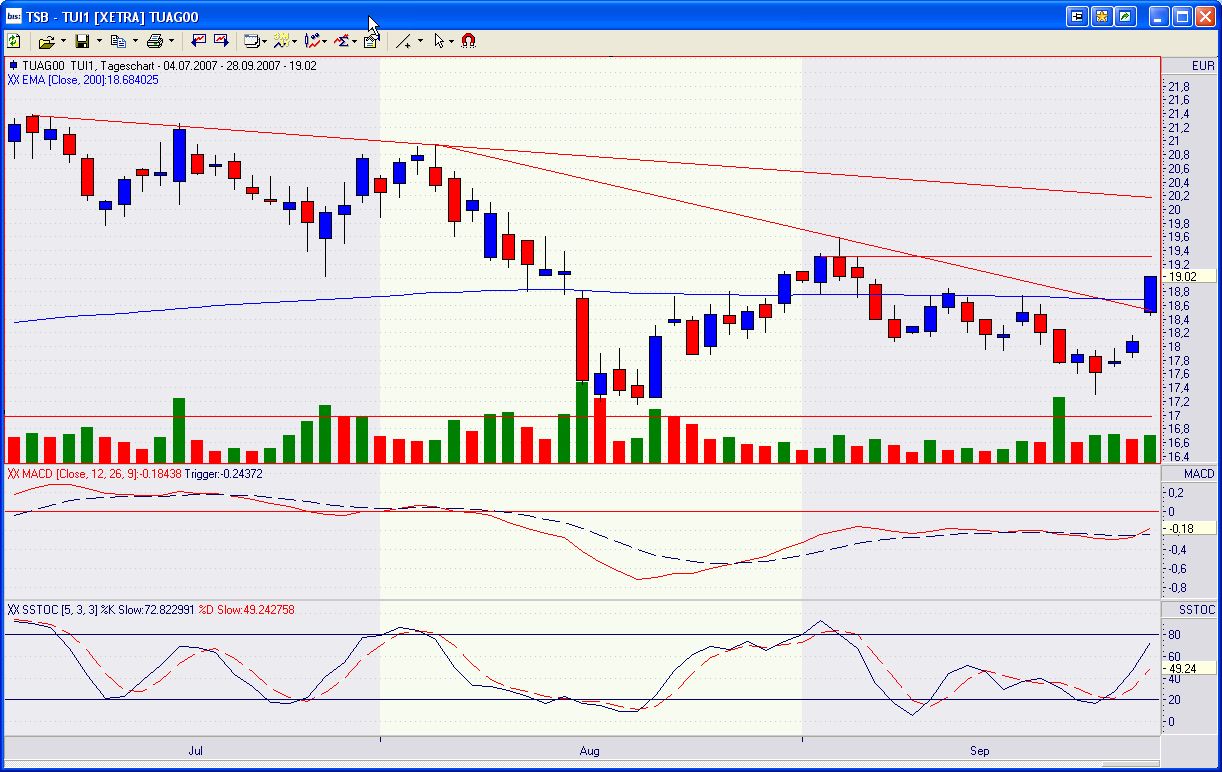The width and height of the screenshot is (1222, 772).
Task: Expand the open file dropdown arrow
Action: coord(63,41)
